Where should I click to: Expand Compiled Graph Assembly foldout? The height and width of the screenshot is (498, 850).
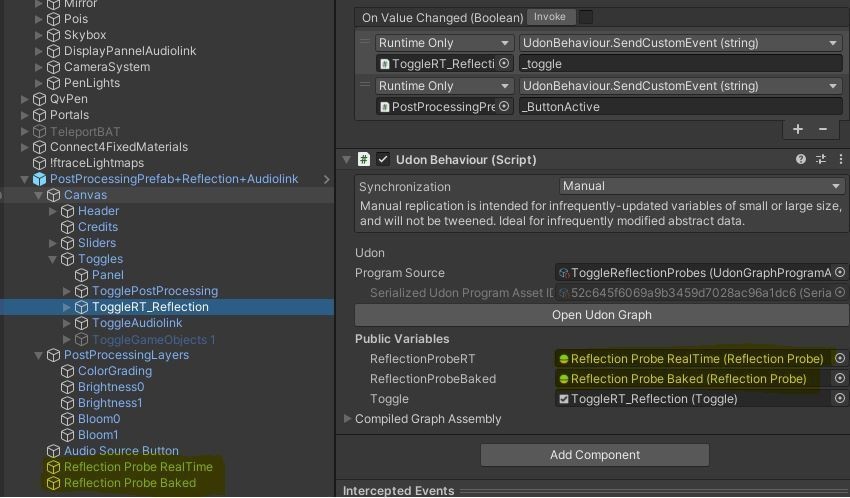[x=347, y=418]
